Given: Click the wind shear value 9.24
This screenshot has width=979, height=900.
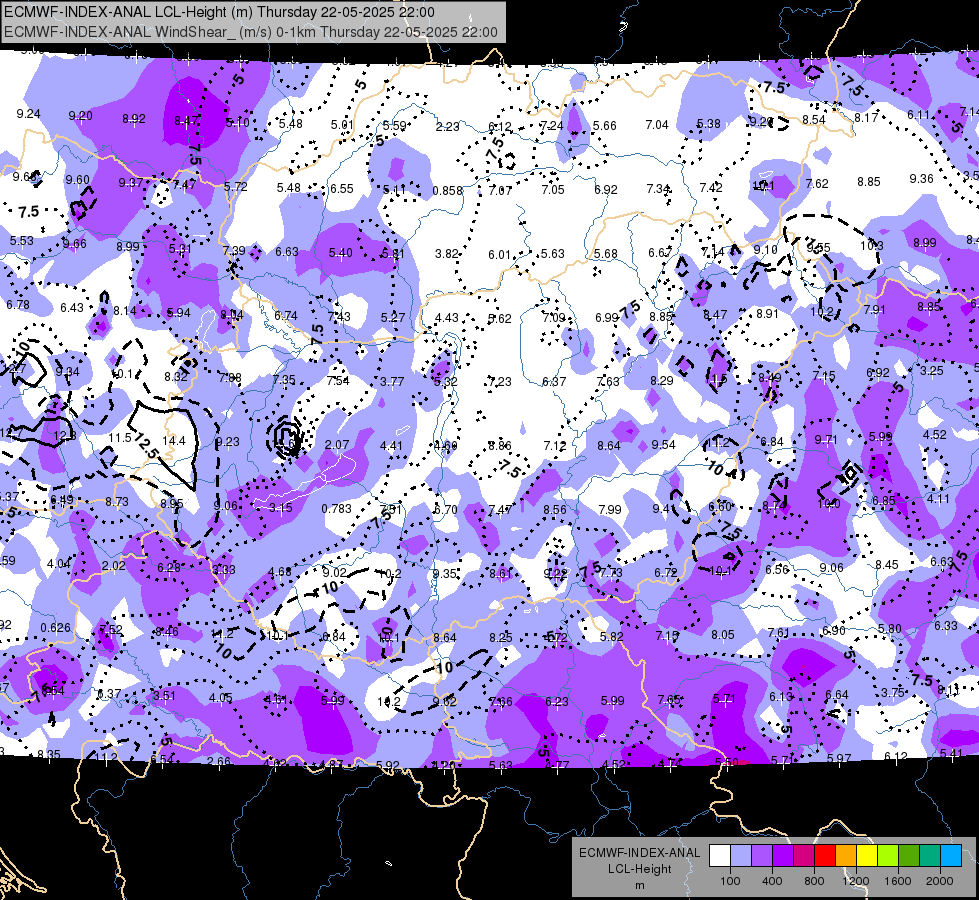Looking at the screenshot, I should pos(28,114).
